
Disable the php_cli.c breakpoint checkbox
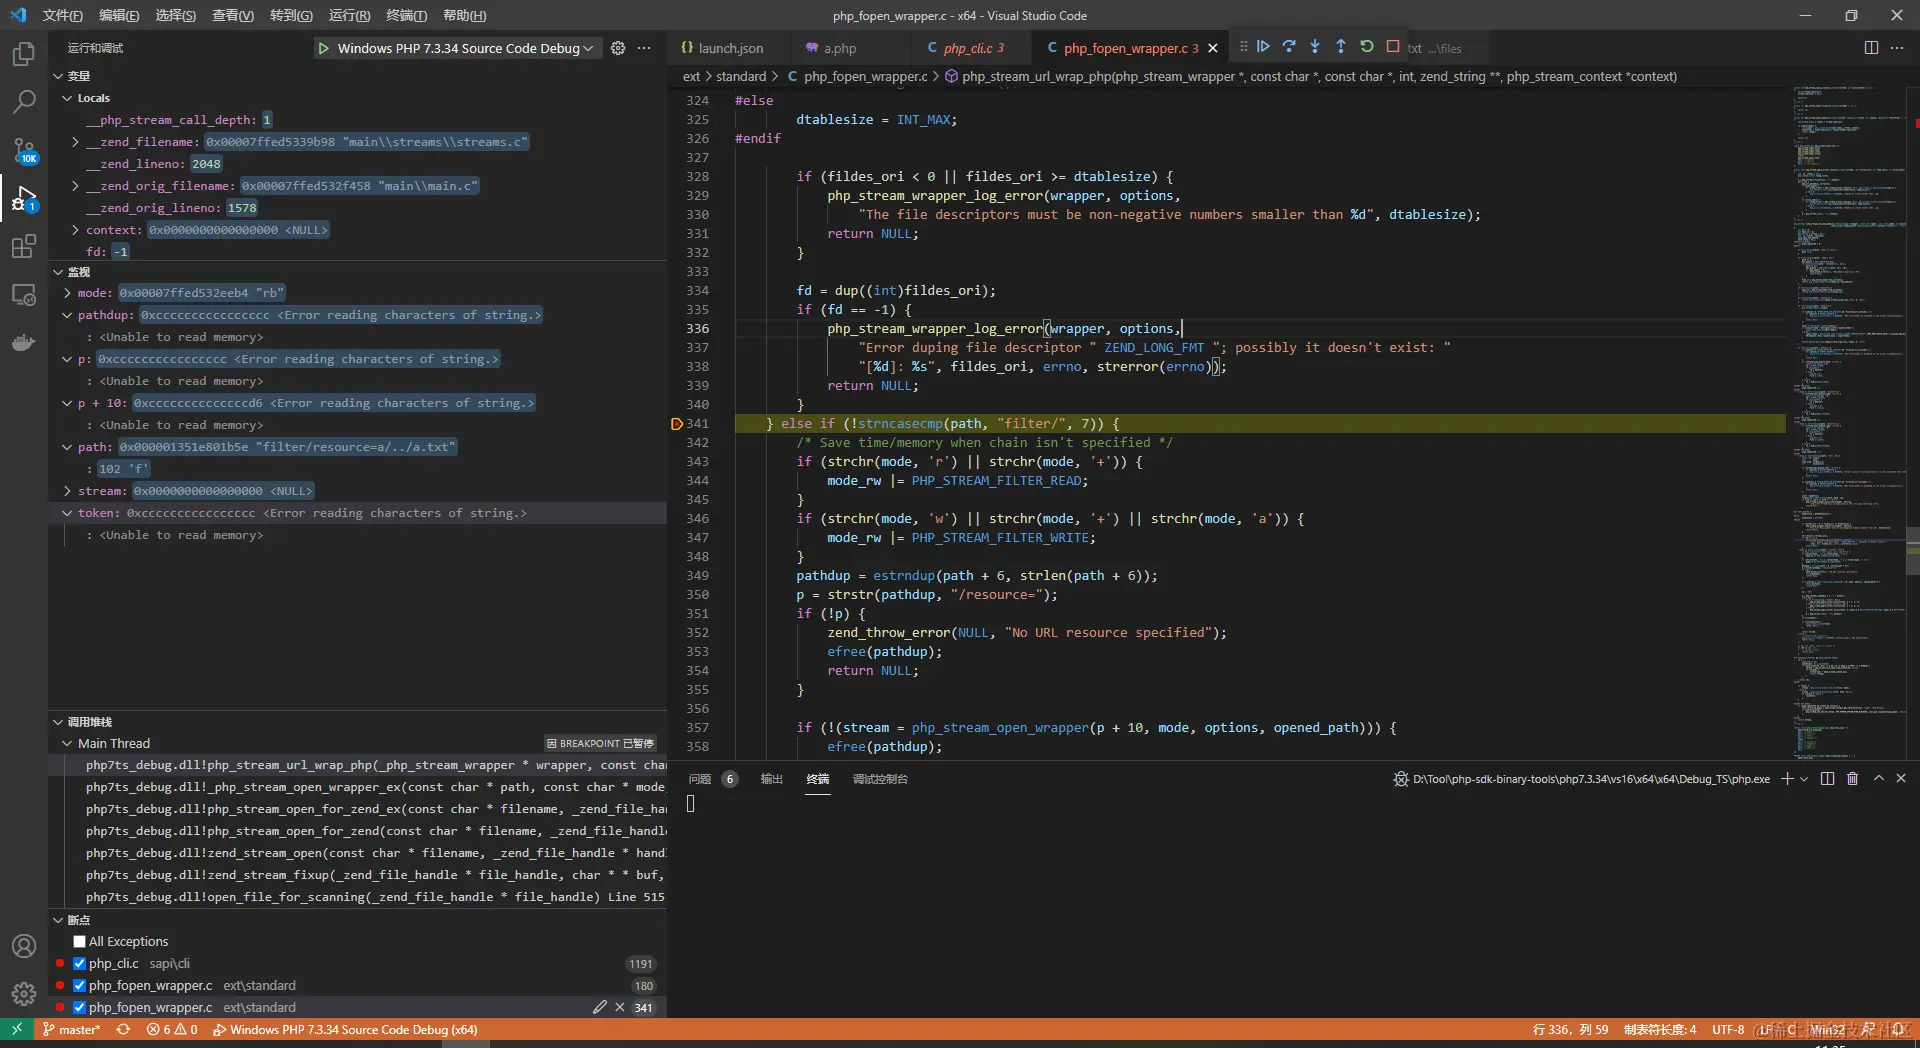pyautogui.click(x=80, y=964)
